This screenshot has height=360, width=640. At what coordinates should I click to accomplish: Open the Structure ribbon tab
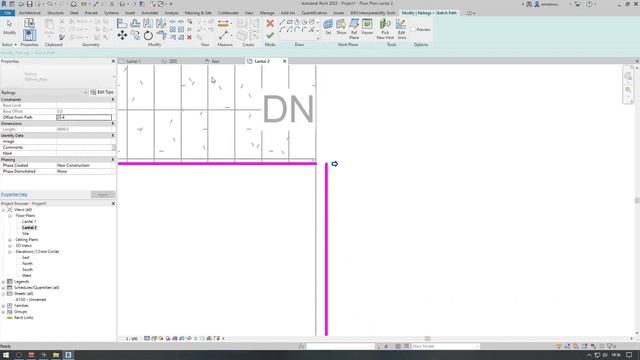(55, 13)
